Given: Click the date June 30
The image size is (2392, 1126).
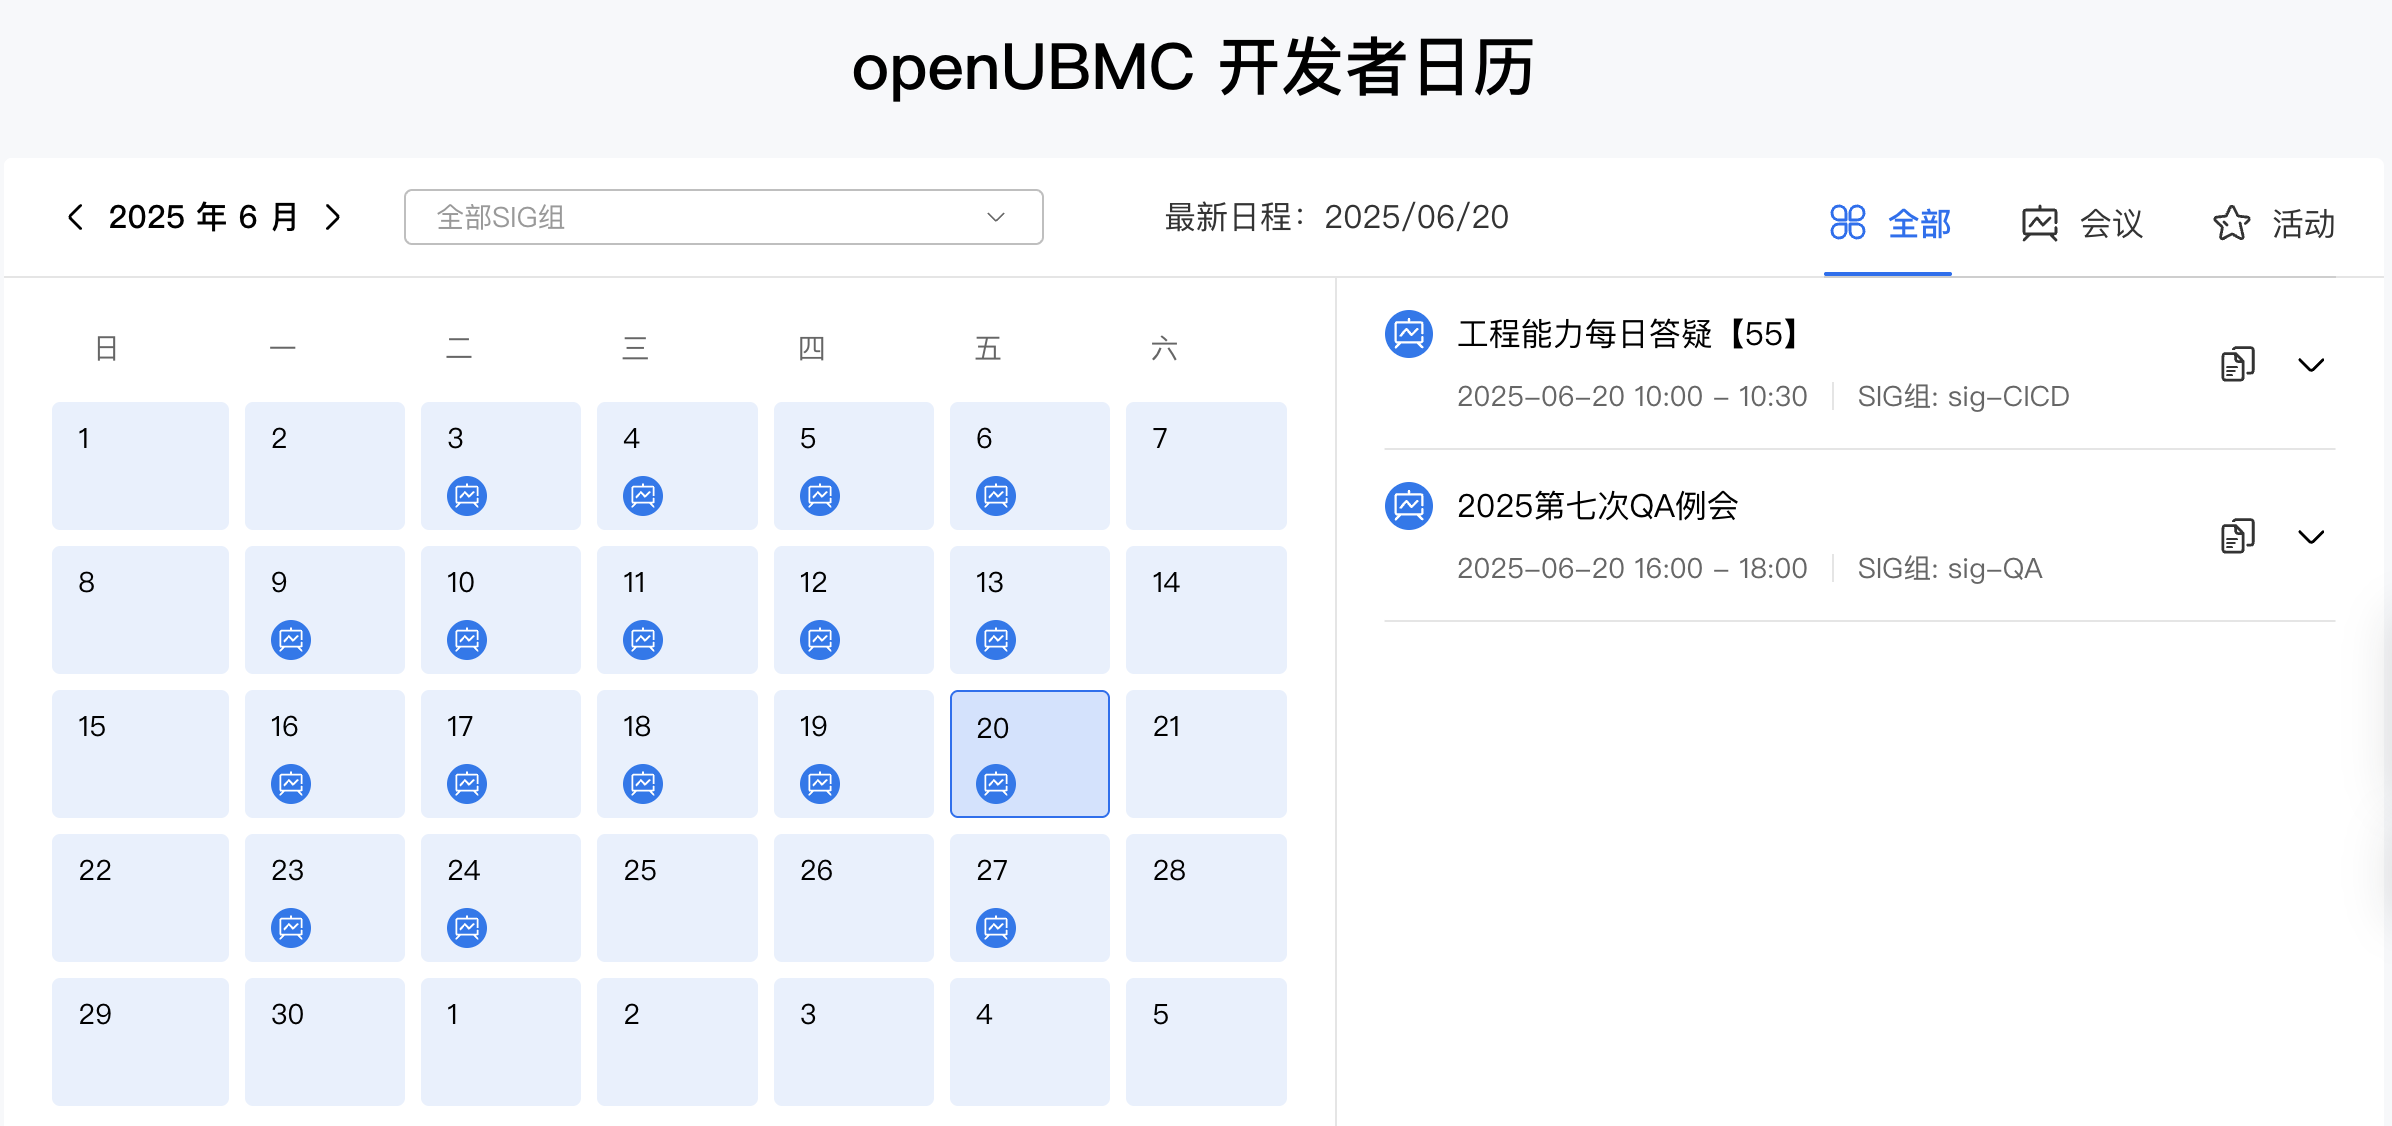Looking at the screenshot, I should (x=324, y=1042).
